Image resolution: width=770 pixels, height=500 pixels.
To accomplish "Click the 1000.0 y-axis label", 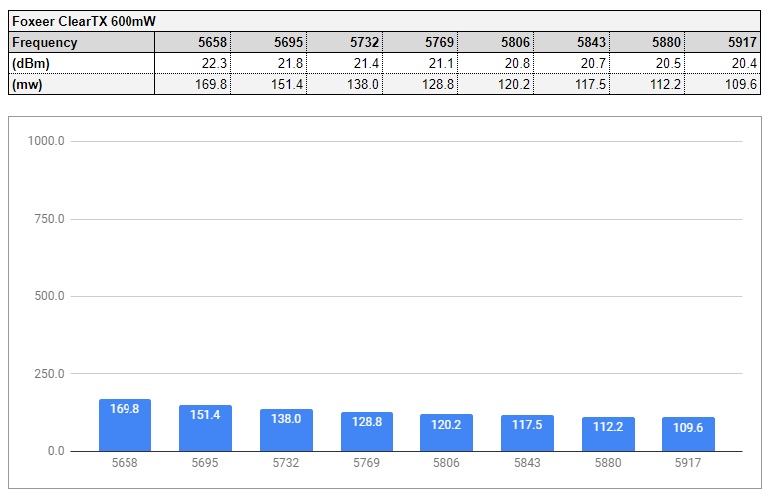I will pyautogui.click(x=46, y=141).
